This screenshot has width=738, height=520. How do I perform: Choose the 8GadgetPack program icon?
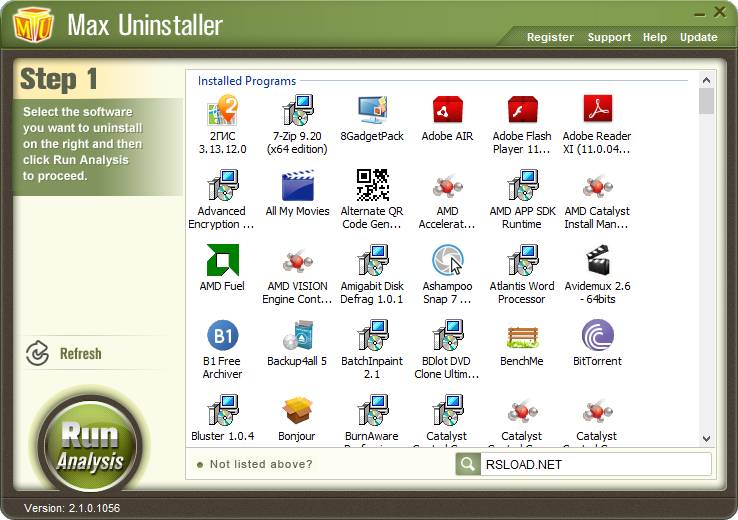(372, 110)
